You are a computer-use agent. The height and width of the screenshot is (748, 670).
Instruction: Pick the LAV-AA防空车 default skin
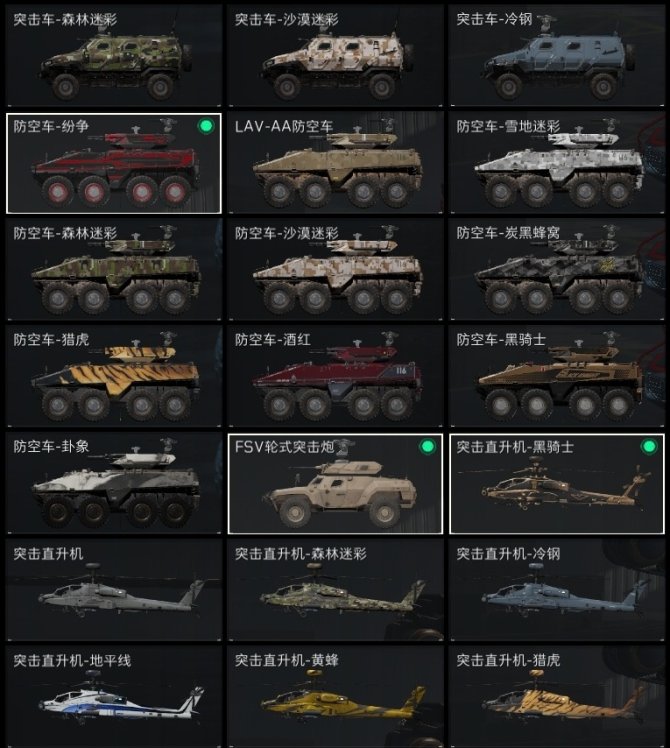point(335,163)
